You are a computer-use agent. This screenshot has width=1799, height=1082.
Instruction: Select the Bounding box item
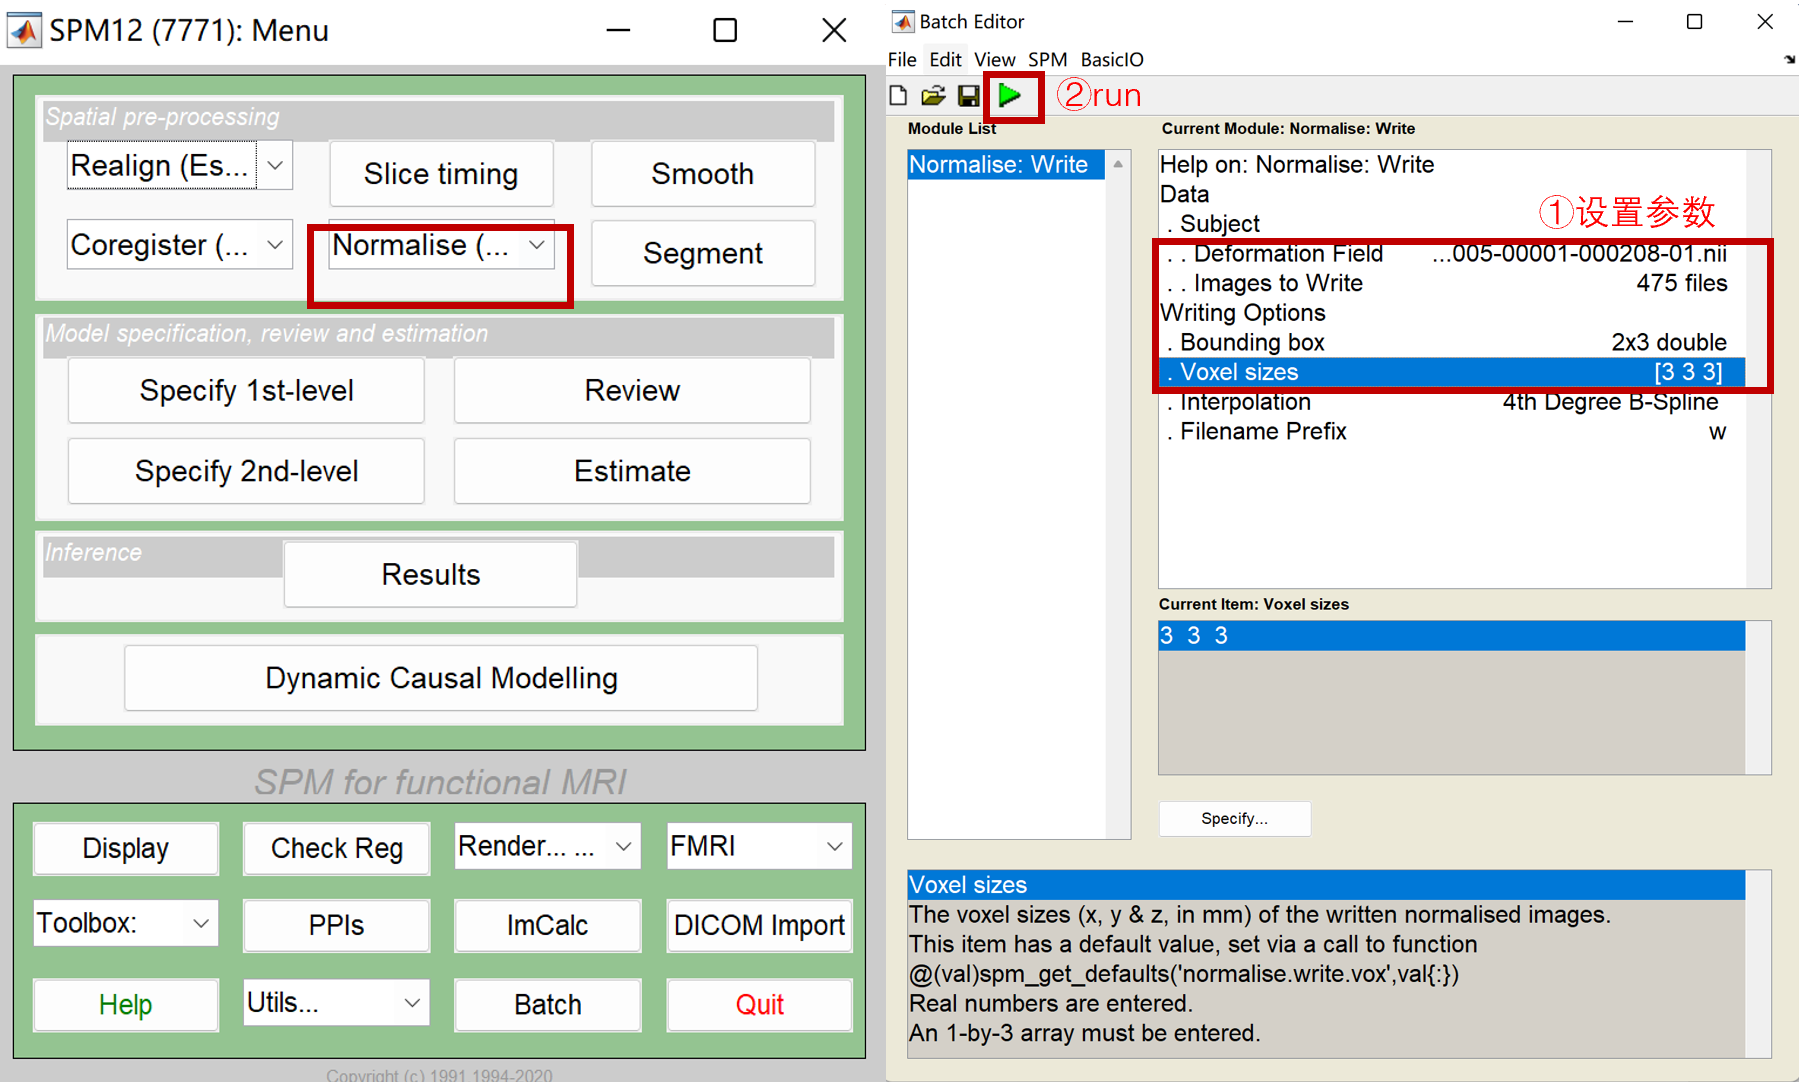(x=1452, y=343)
